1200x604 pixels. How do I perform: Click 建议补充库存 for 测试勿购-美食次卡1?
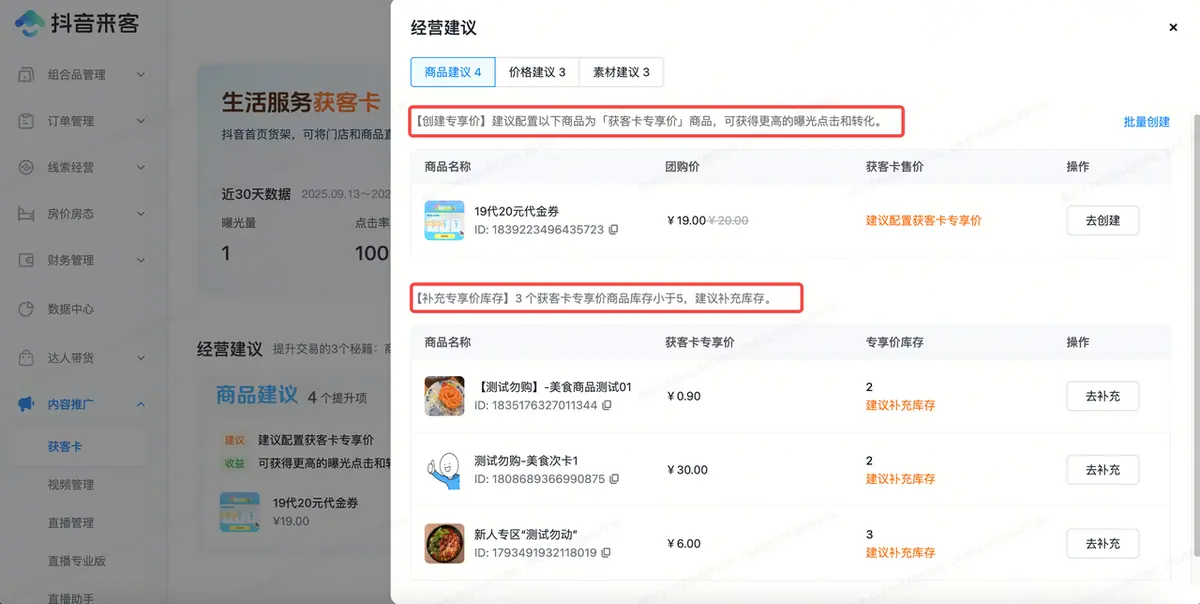coord(901,480)
